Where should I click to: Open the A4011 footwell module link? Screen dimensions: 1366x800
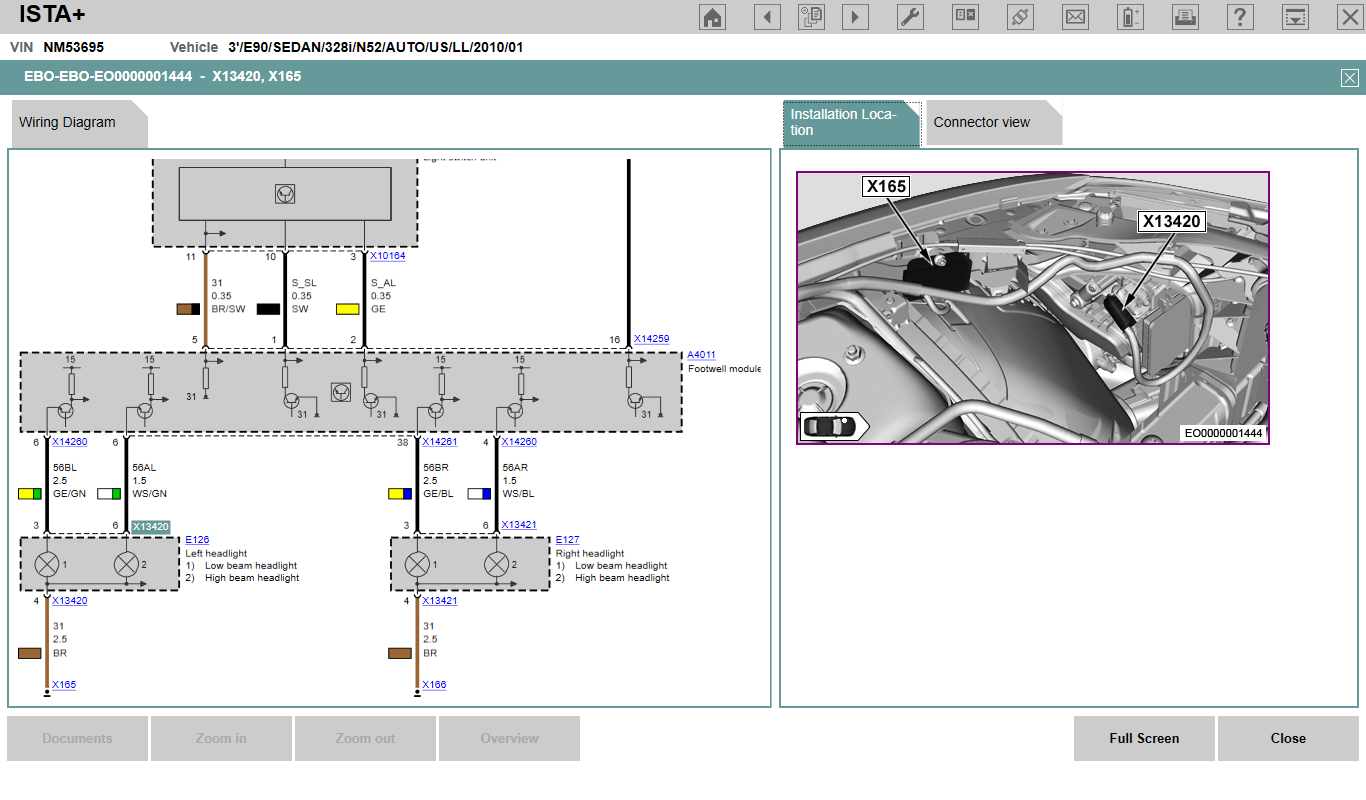[701, 355]
